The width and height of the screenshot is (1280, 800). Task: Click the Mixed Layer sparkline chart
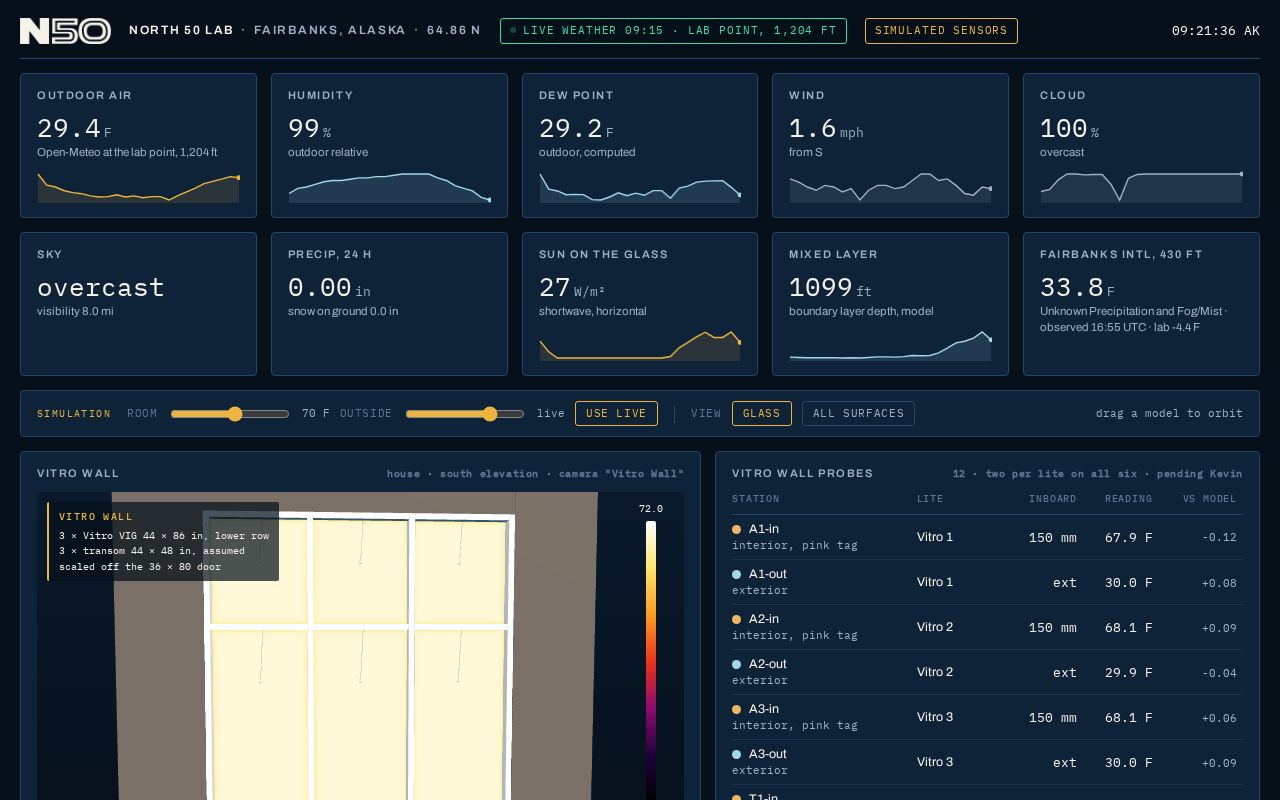pos(890,345)
